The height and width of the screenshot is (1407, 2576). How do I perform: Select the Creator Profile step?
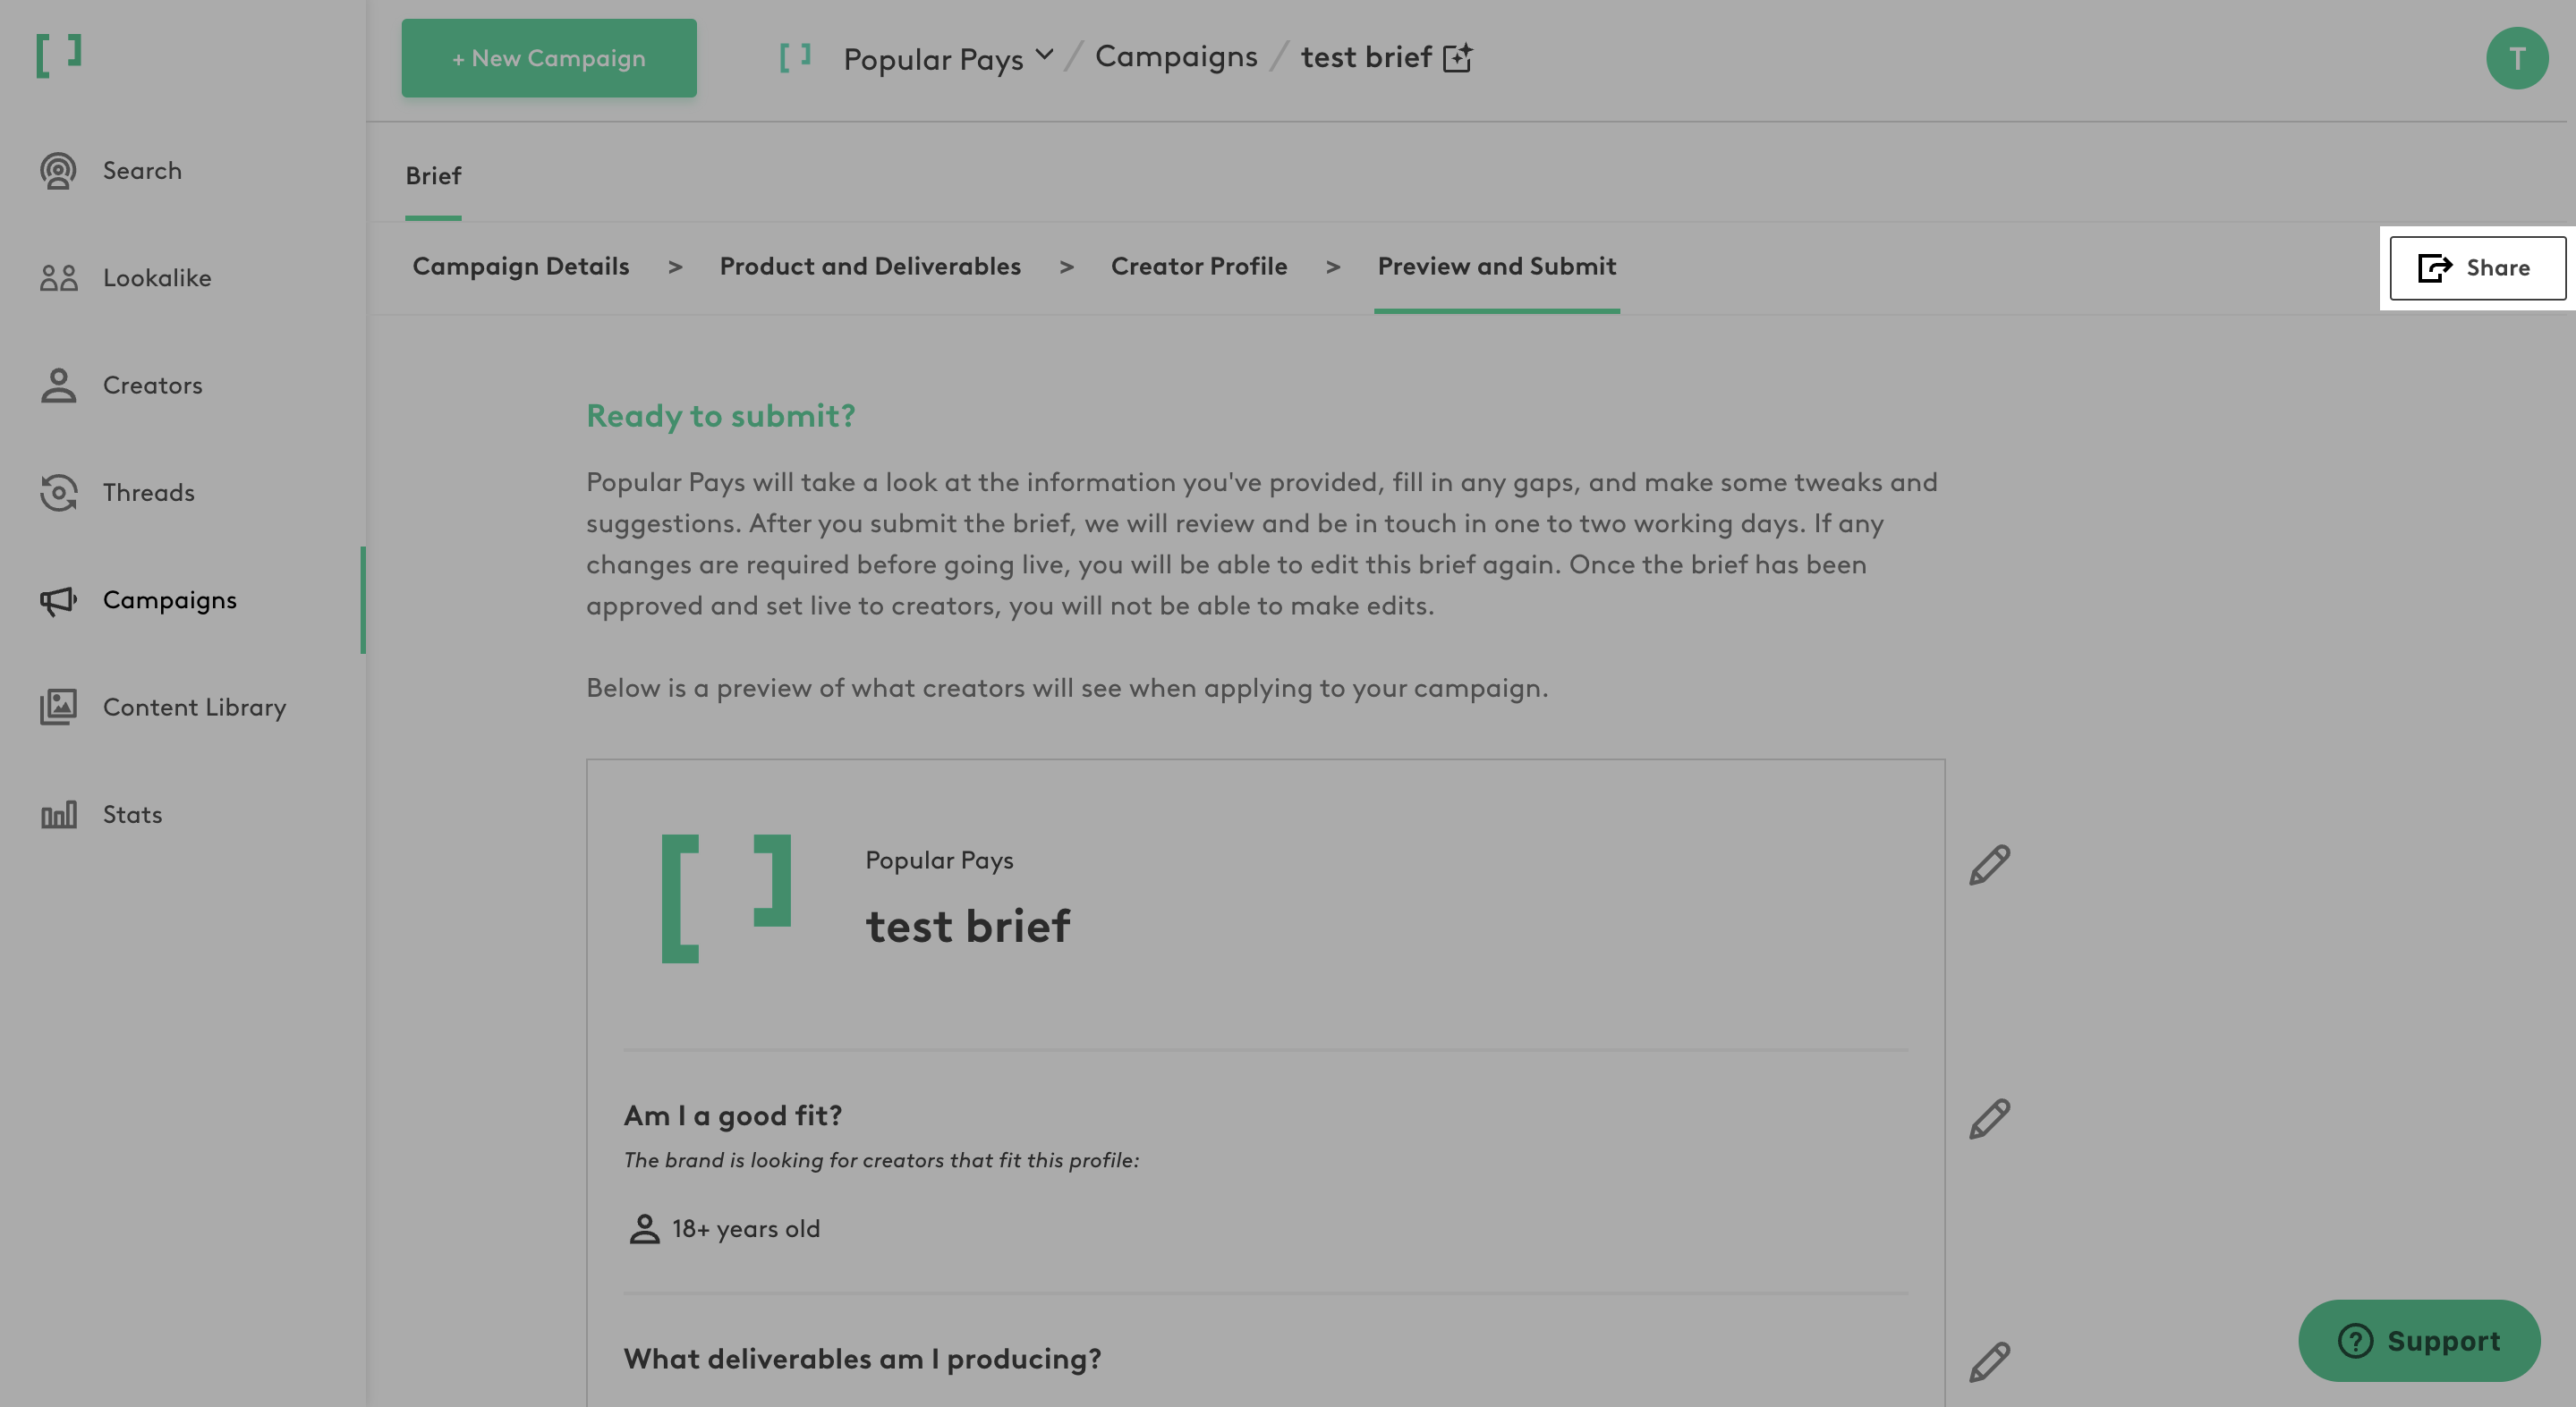tap(1198, 267)
